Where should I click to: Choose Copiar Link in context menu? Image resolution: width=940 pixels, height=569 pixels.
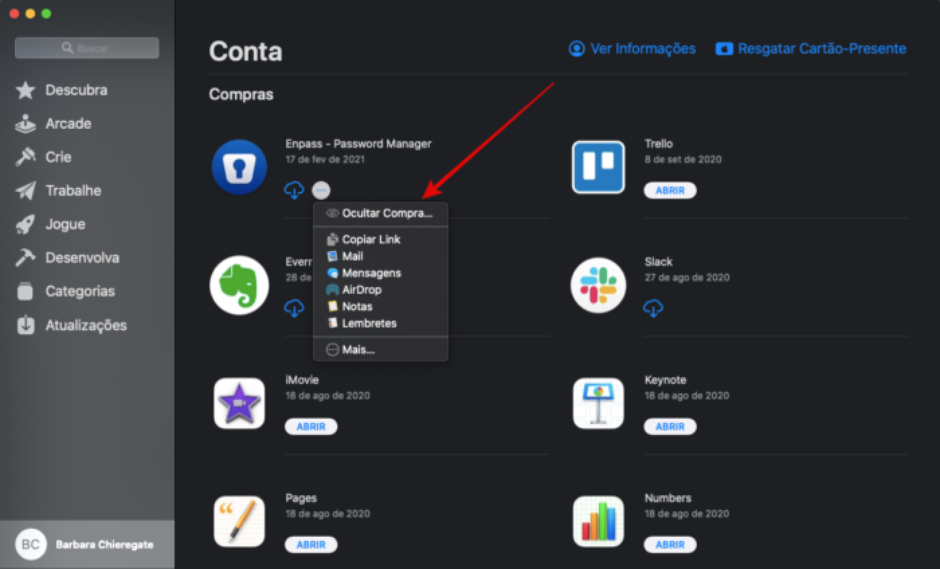point(381,239)
